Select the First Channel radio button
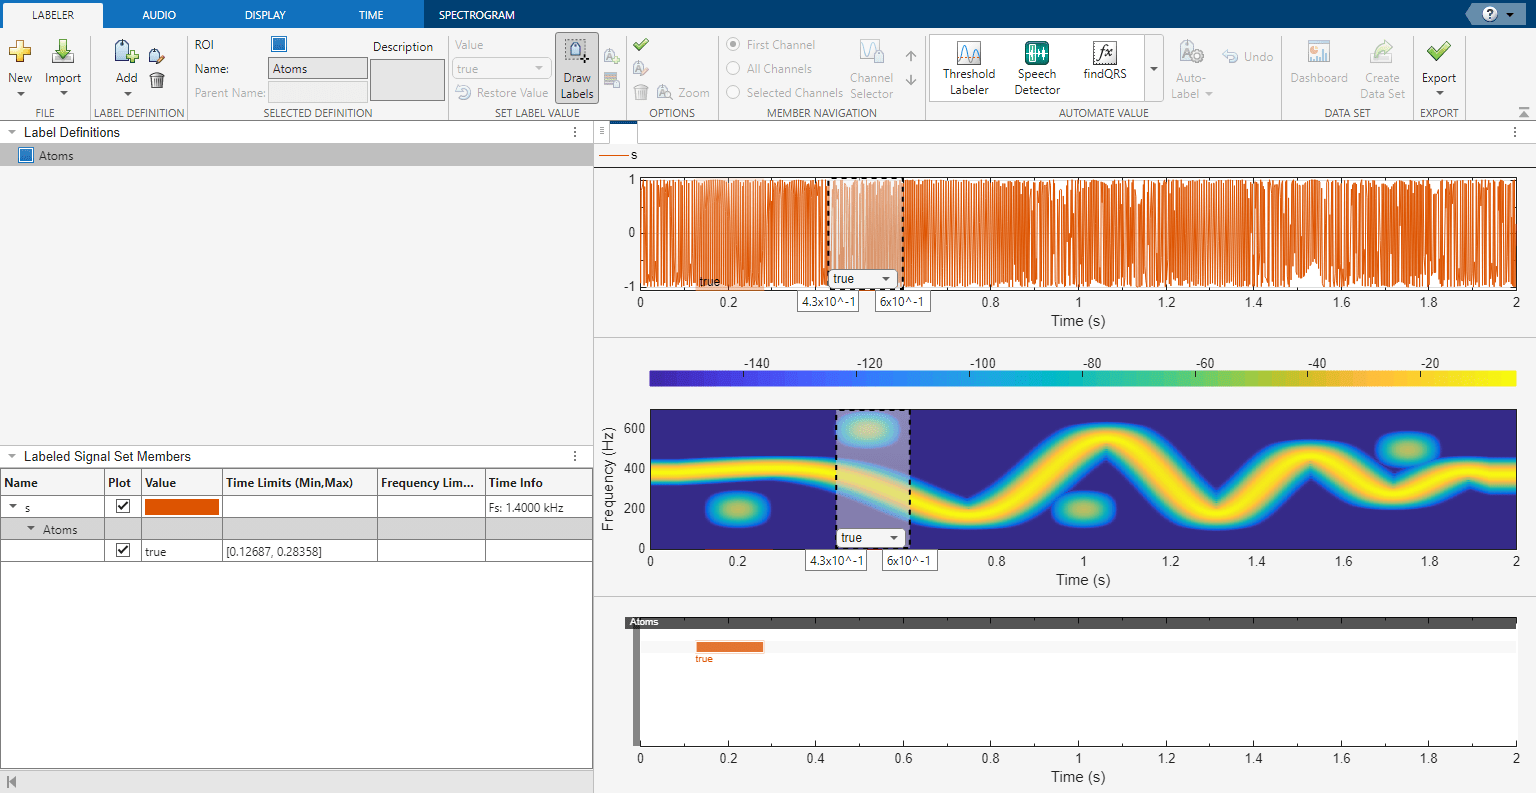This screenshot has height=793, width=1536. (x=733, y=45)
